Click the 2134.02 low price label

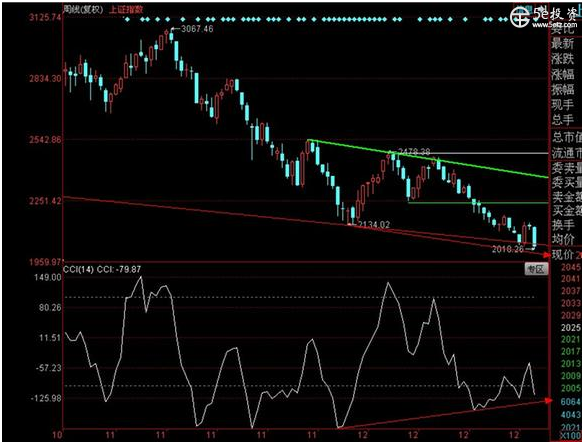pos(374,224)
